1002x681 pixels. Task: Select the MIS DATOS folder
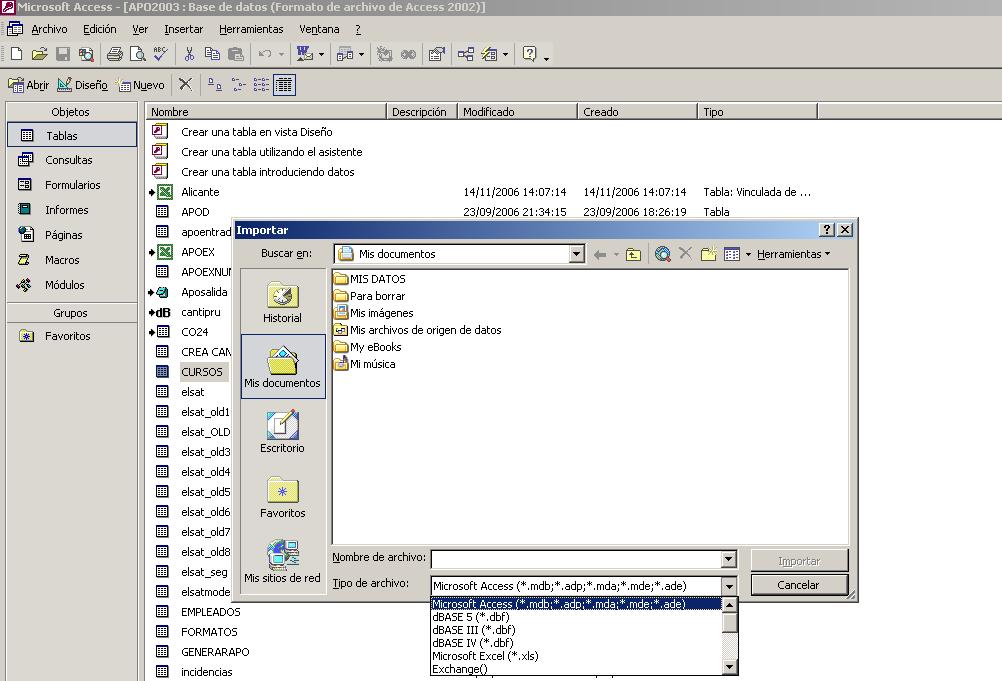[x=370, y=279]
